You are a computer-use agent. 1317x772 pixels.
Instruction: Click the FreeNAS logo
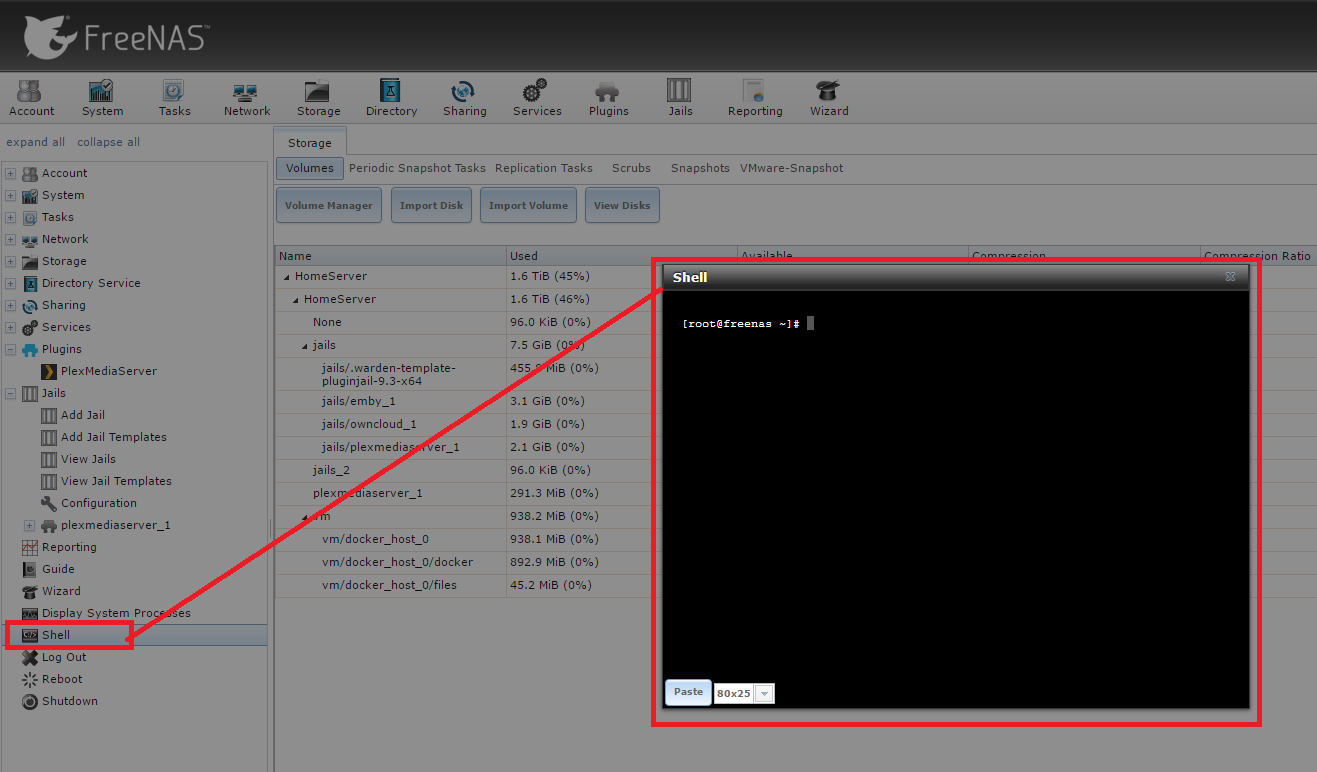tap(117, 37)
